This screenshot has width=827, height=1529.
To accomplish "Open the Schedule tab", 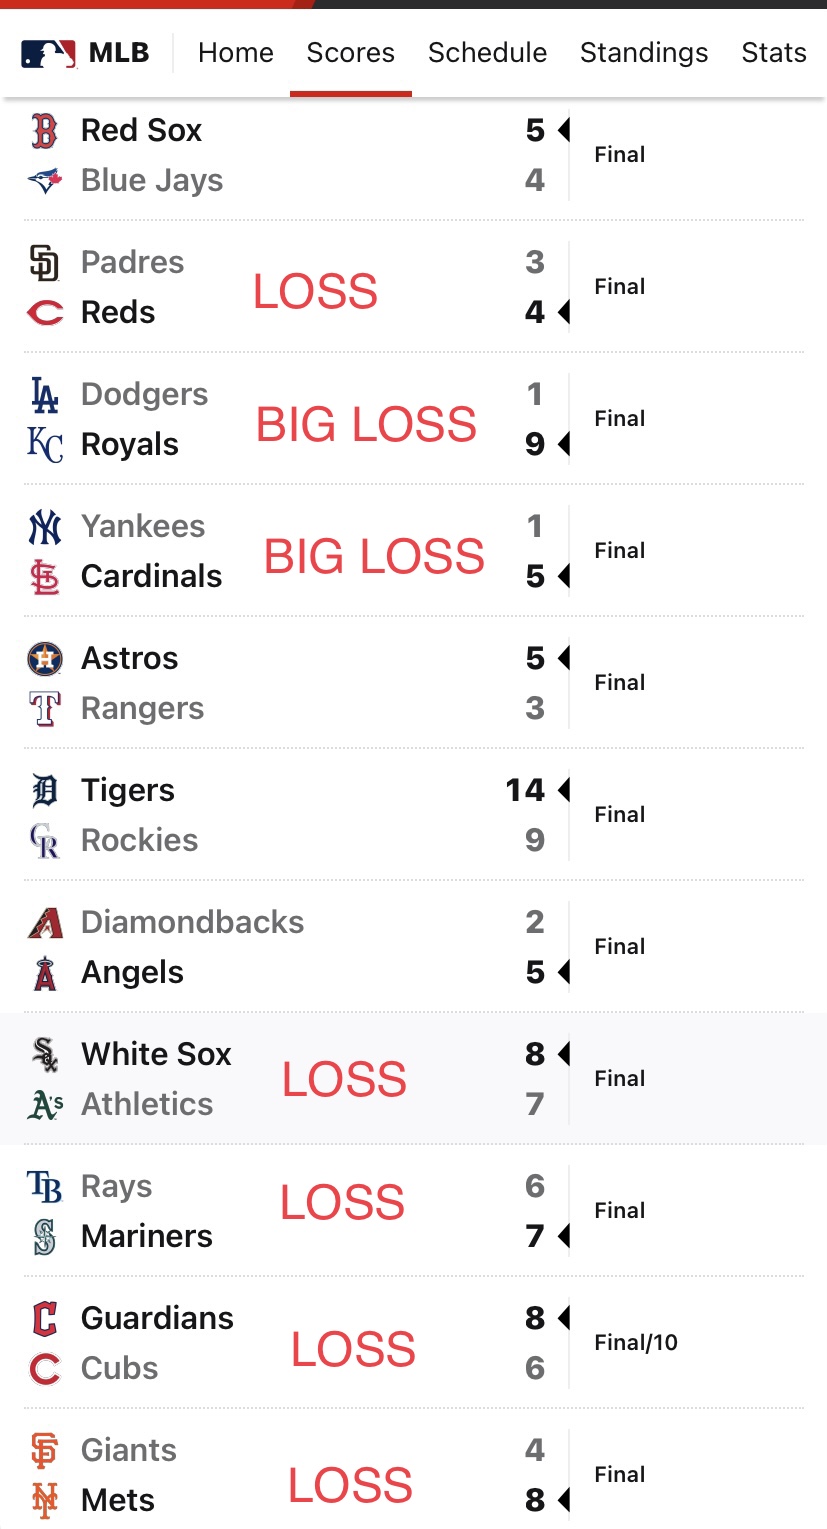I will [487, 53].
